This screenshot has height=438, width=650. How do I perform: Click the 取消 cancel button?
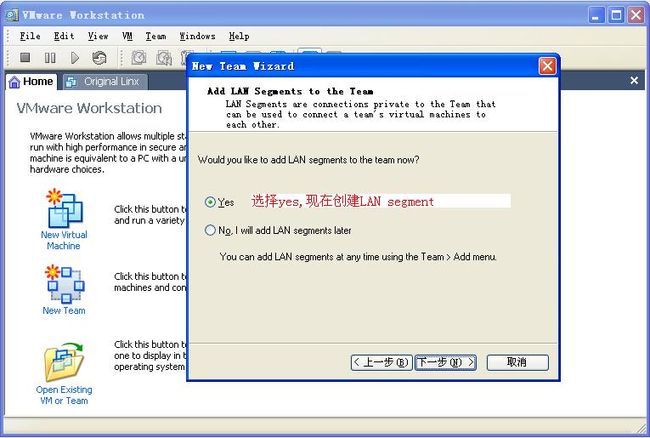coord(517,363)
